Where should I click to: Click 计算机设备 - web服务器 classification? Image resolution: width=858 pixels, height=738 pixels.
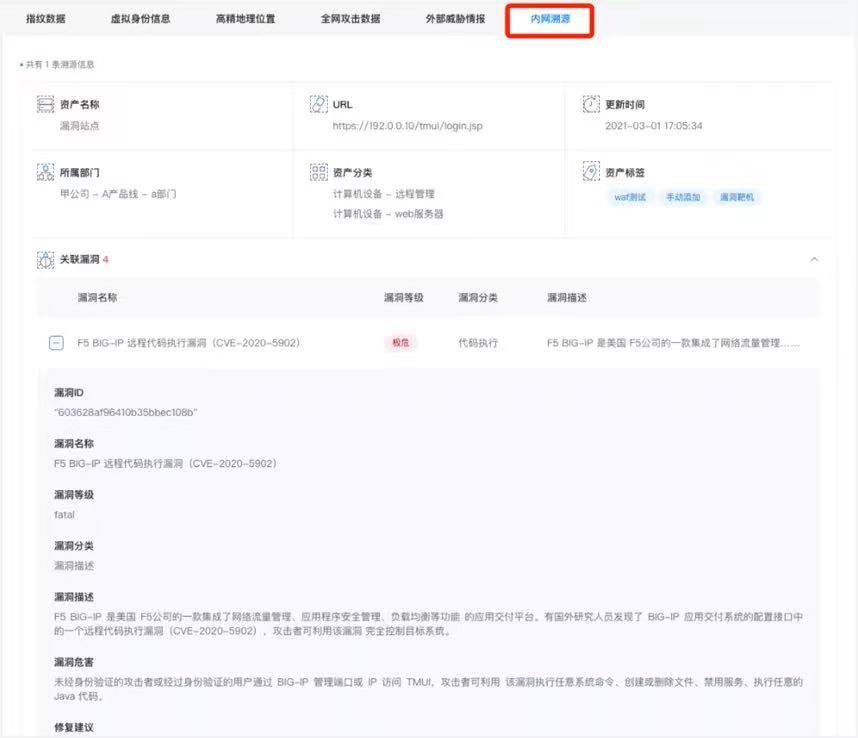click(388, 213)
